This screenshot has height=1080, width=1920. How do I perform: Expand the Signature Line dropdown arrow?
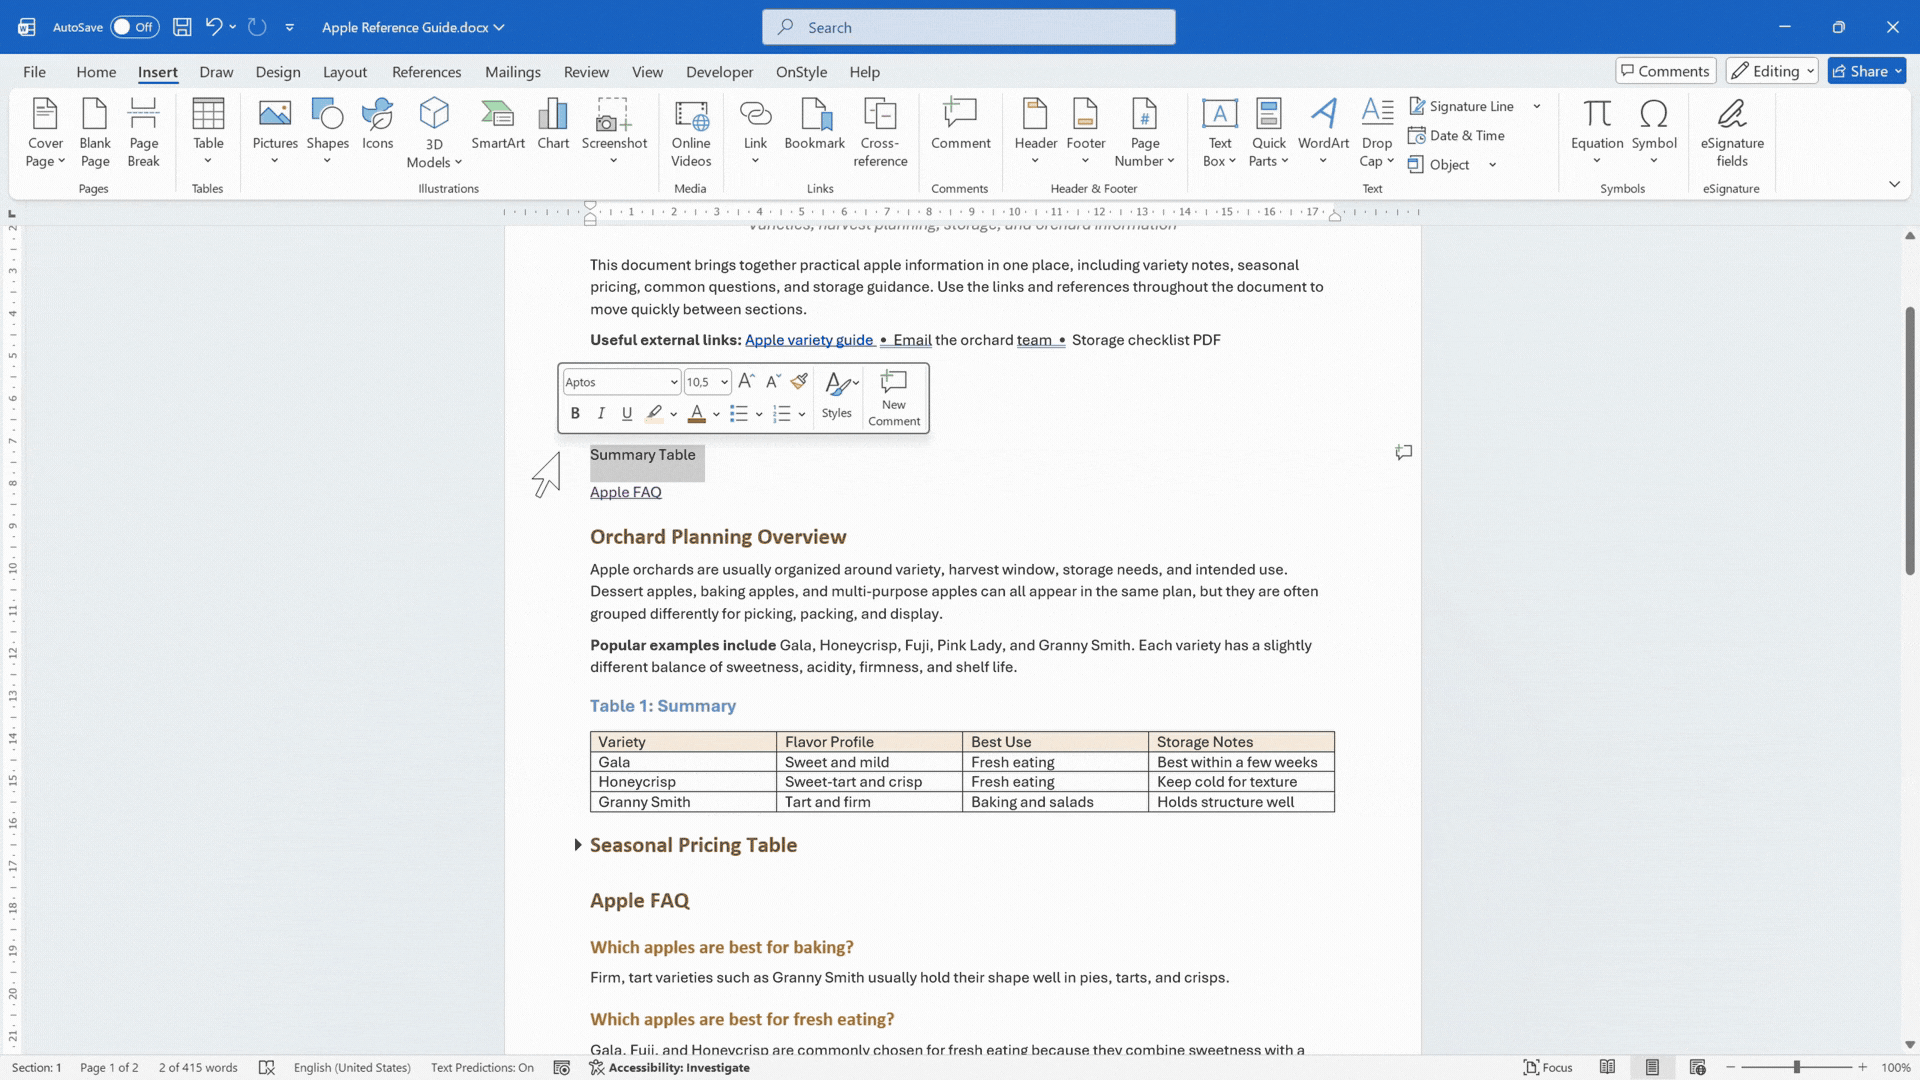click(x=1537, y=106)
